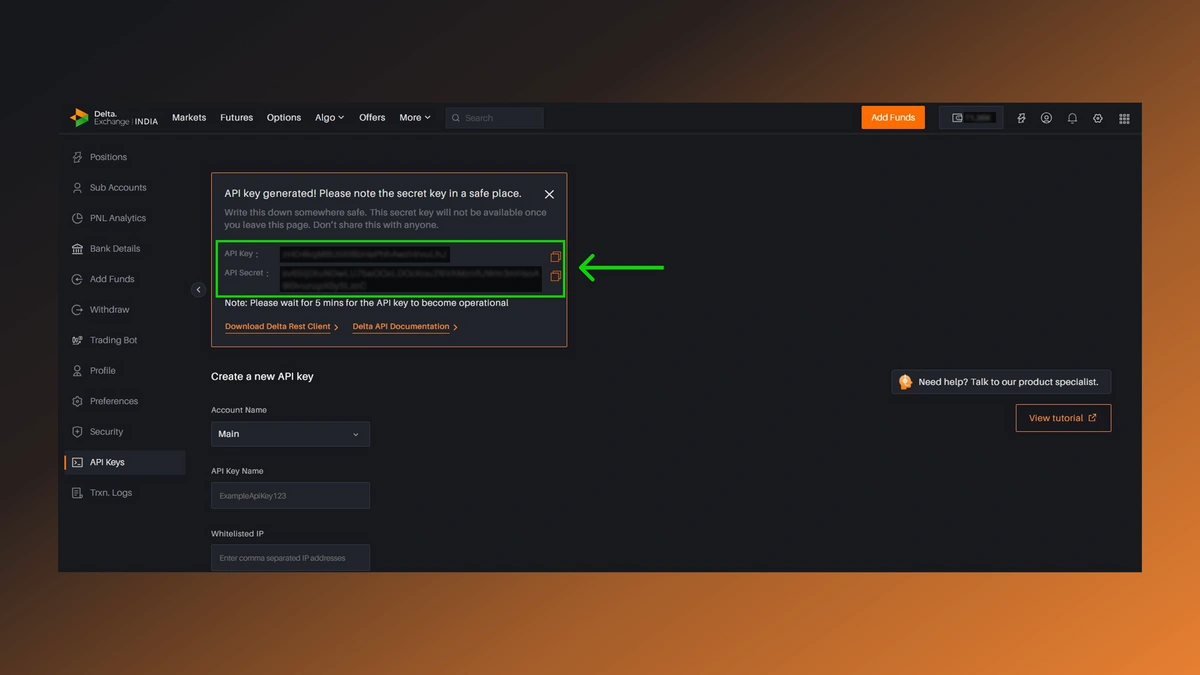The height and width of the screenshot is (675, 1200).
Task: Close the API key generated dialog
Action: (x=549, y=195)
